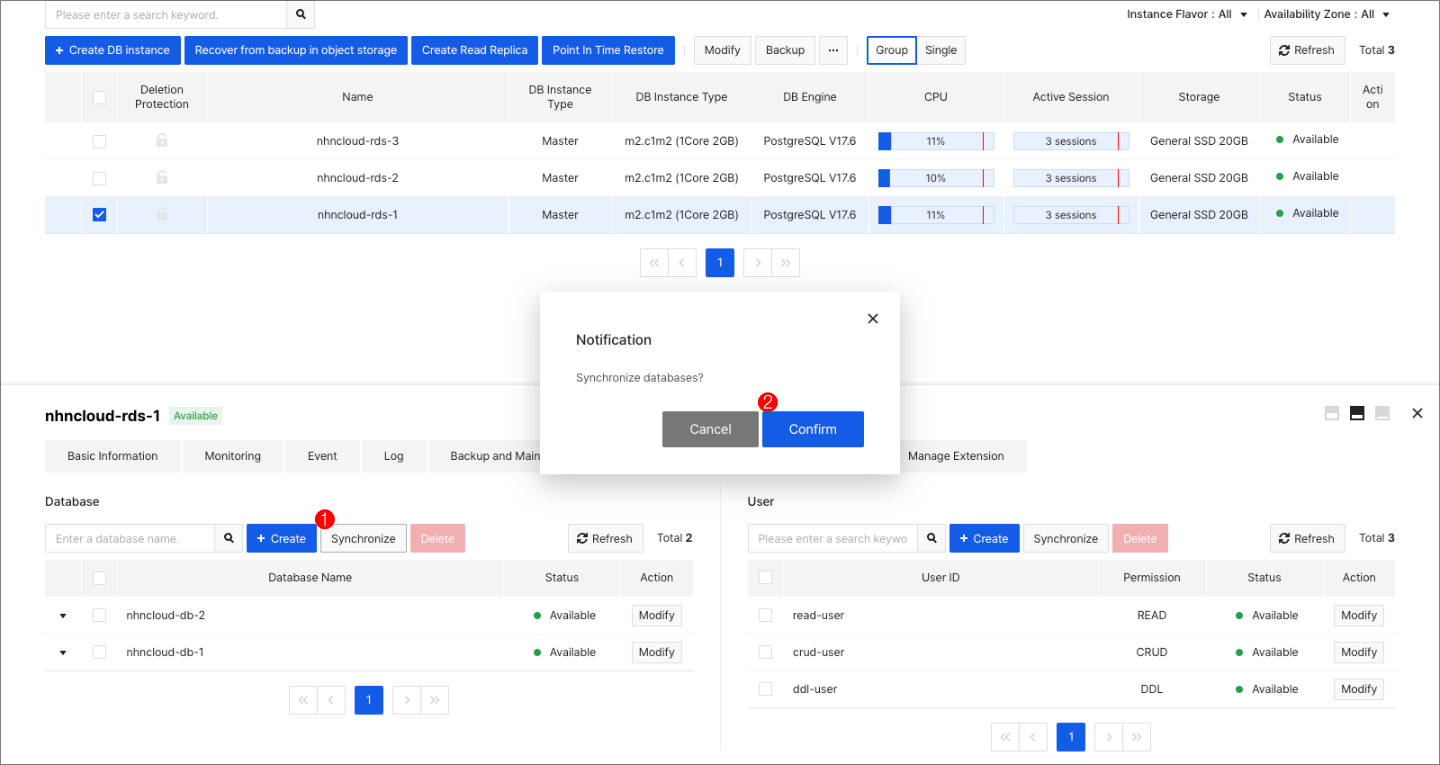The width and height of the screenshot is (1440, 765).
Task: Switch to the Monitoring tab
Action: [232, 456]
